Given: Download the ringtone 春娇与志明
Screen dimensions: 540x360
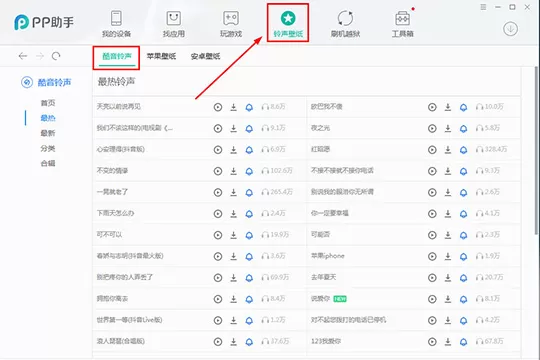Looking at the screenshot, I should pyautogui.click(x=233, y=256).
